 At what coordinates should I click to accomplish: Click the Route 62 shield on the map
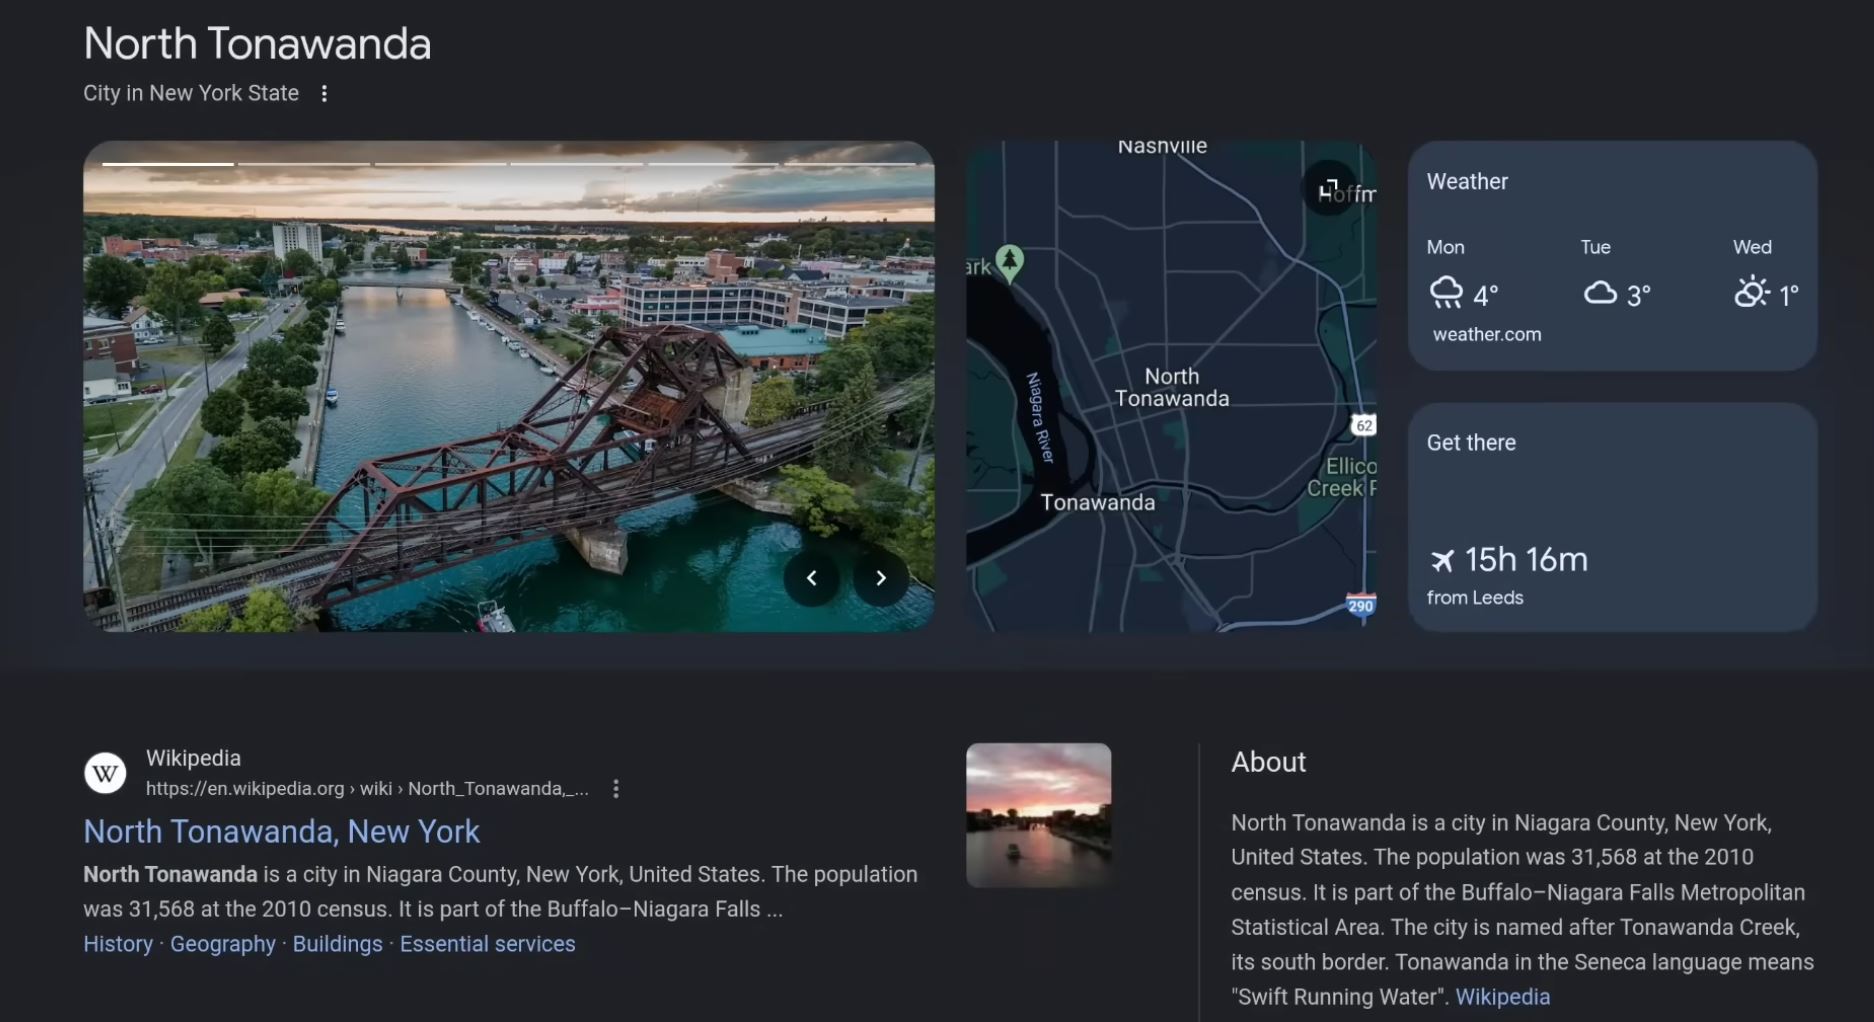[1364, 425]
